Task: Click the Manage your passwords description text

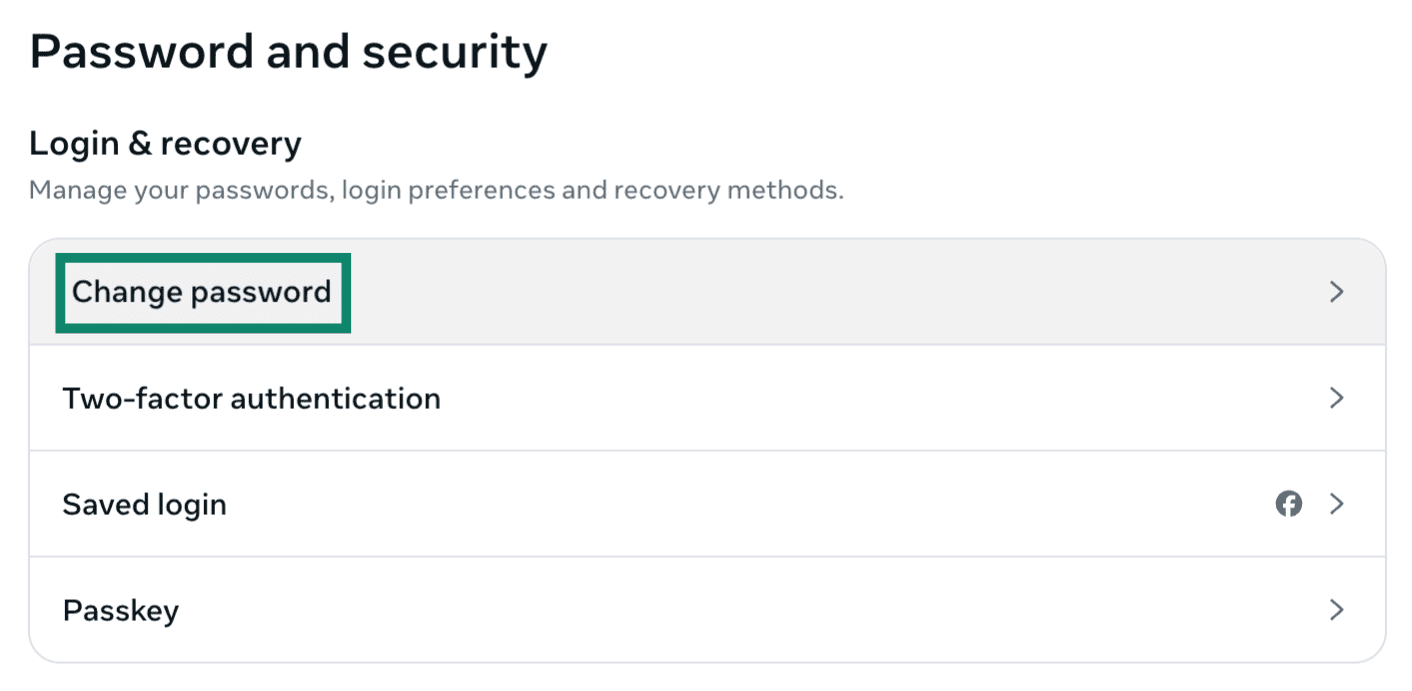Action: pyautogui.click(x=436, y=190)
